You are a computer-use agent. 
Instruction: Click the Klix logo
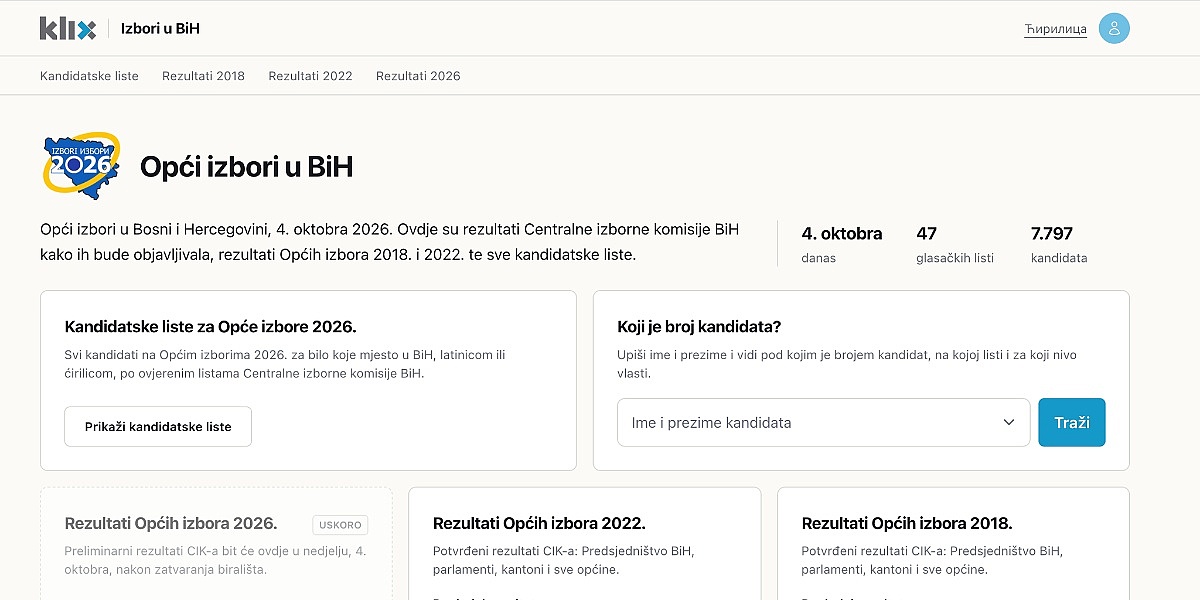click(68, 28)
